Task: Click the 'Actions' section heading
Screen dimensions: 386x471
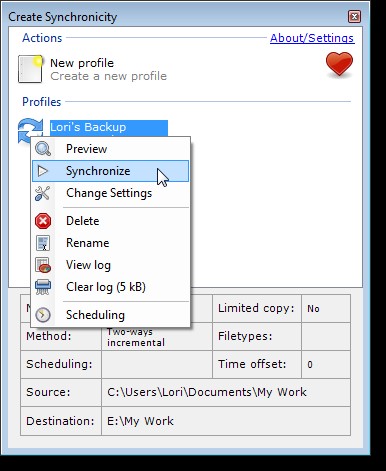Action: tap(42, 38)
